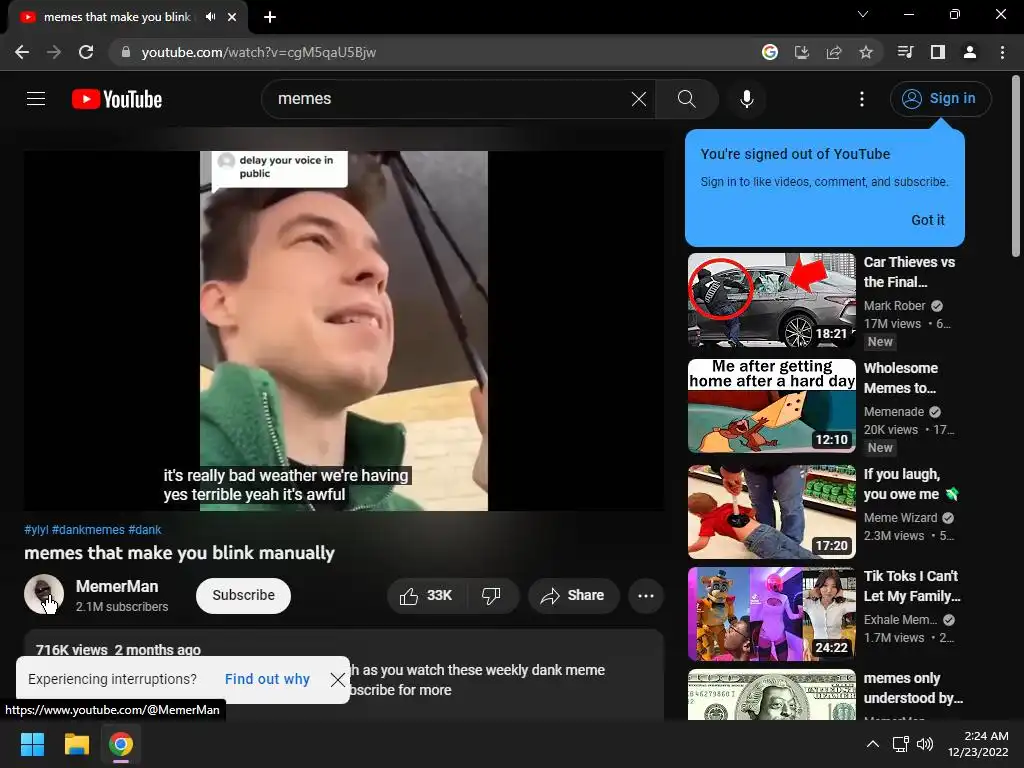The width and height of the screenshot is (1024, 768).
Task: Open Wholesome Memes video thumbnail
Action: click(771, 406)
